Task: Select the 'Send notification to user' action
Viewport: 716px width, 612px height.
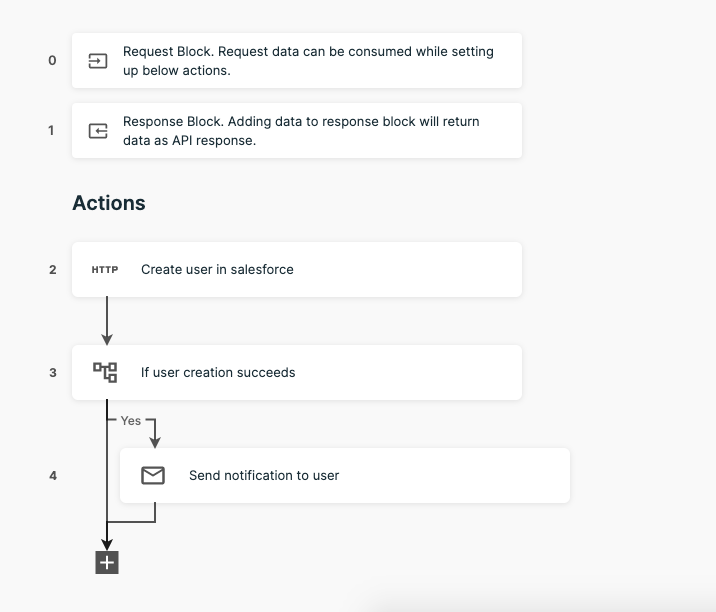Action: [x=264, y=475]
